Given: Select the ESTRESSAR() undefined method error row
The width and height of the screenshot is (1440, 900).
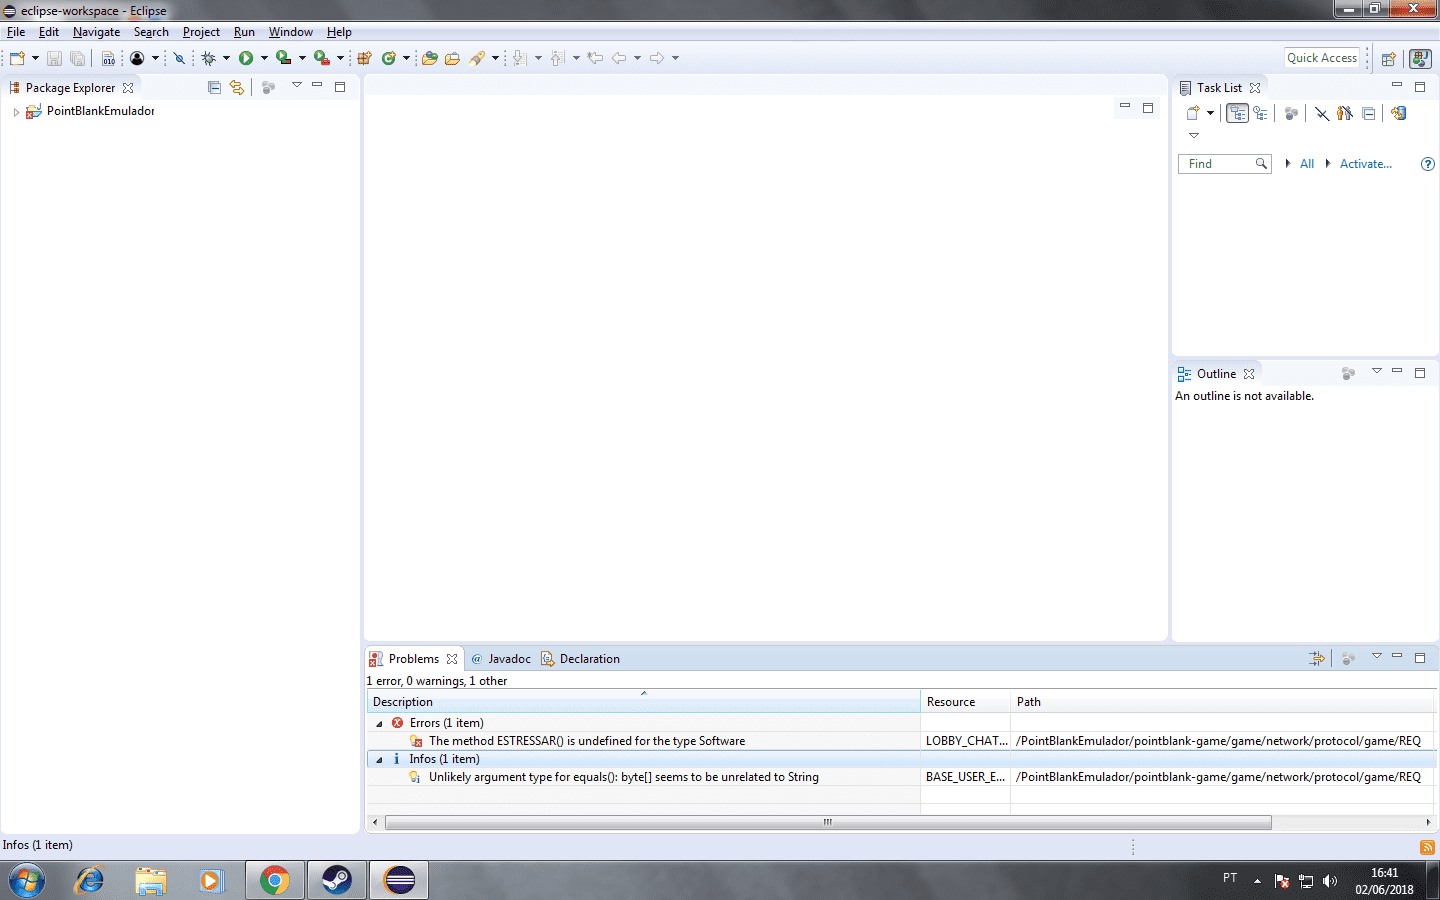Looking at the screenshot, I should (x=902, y=741).
